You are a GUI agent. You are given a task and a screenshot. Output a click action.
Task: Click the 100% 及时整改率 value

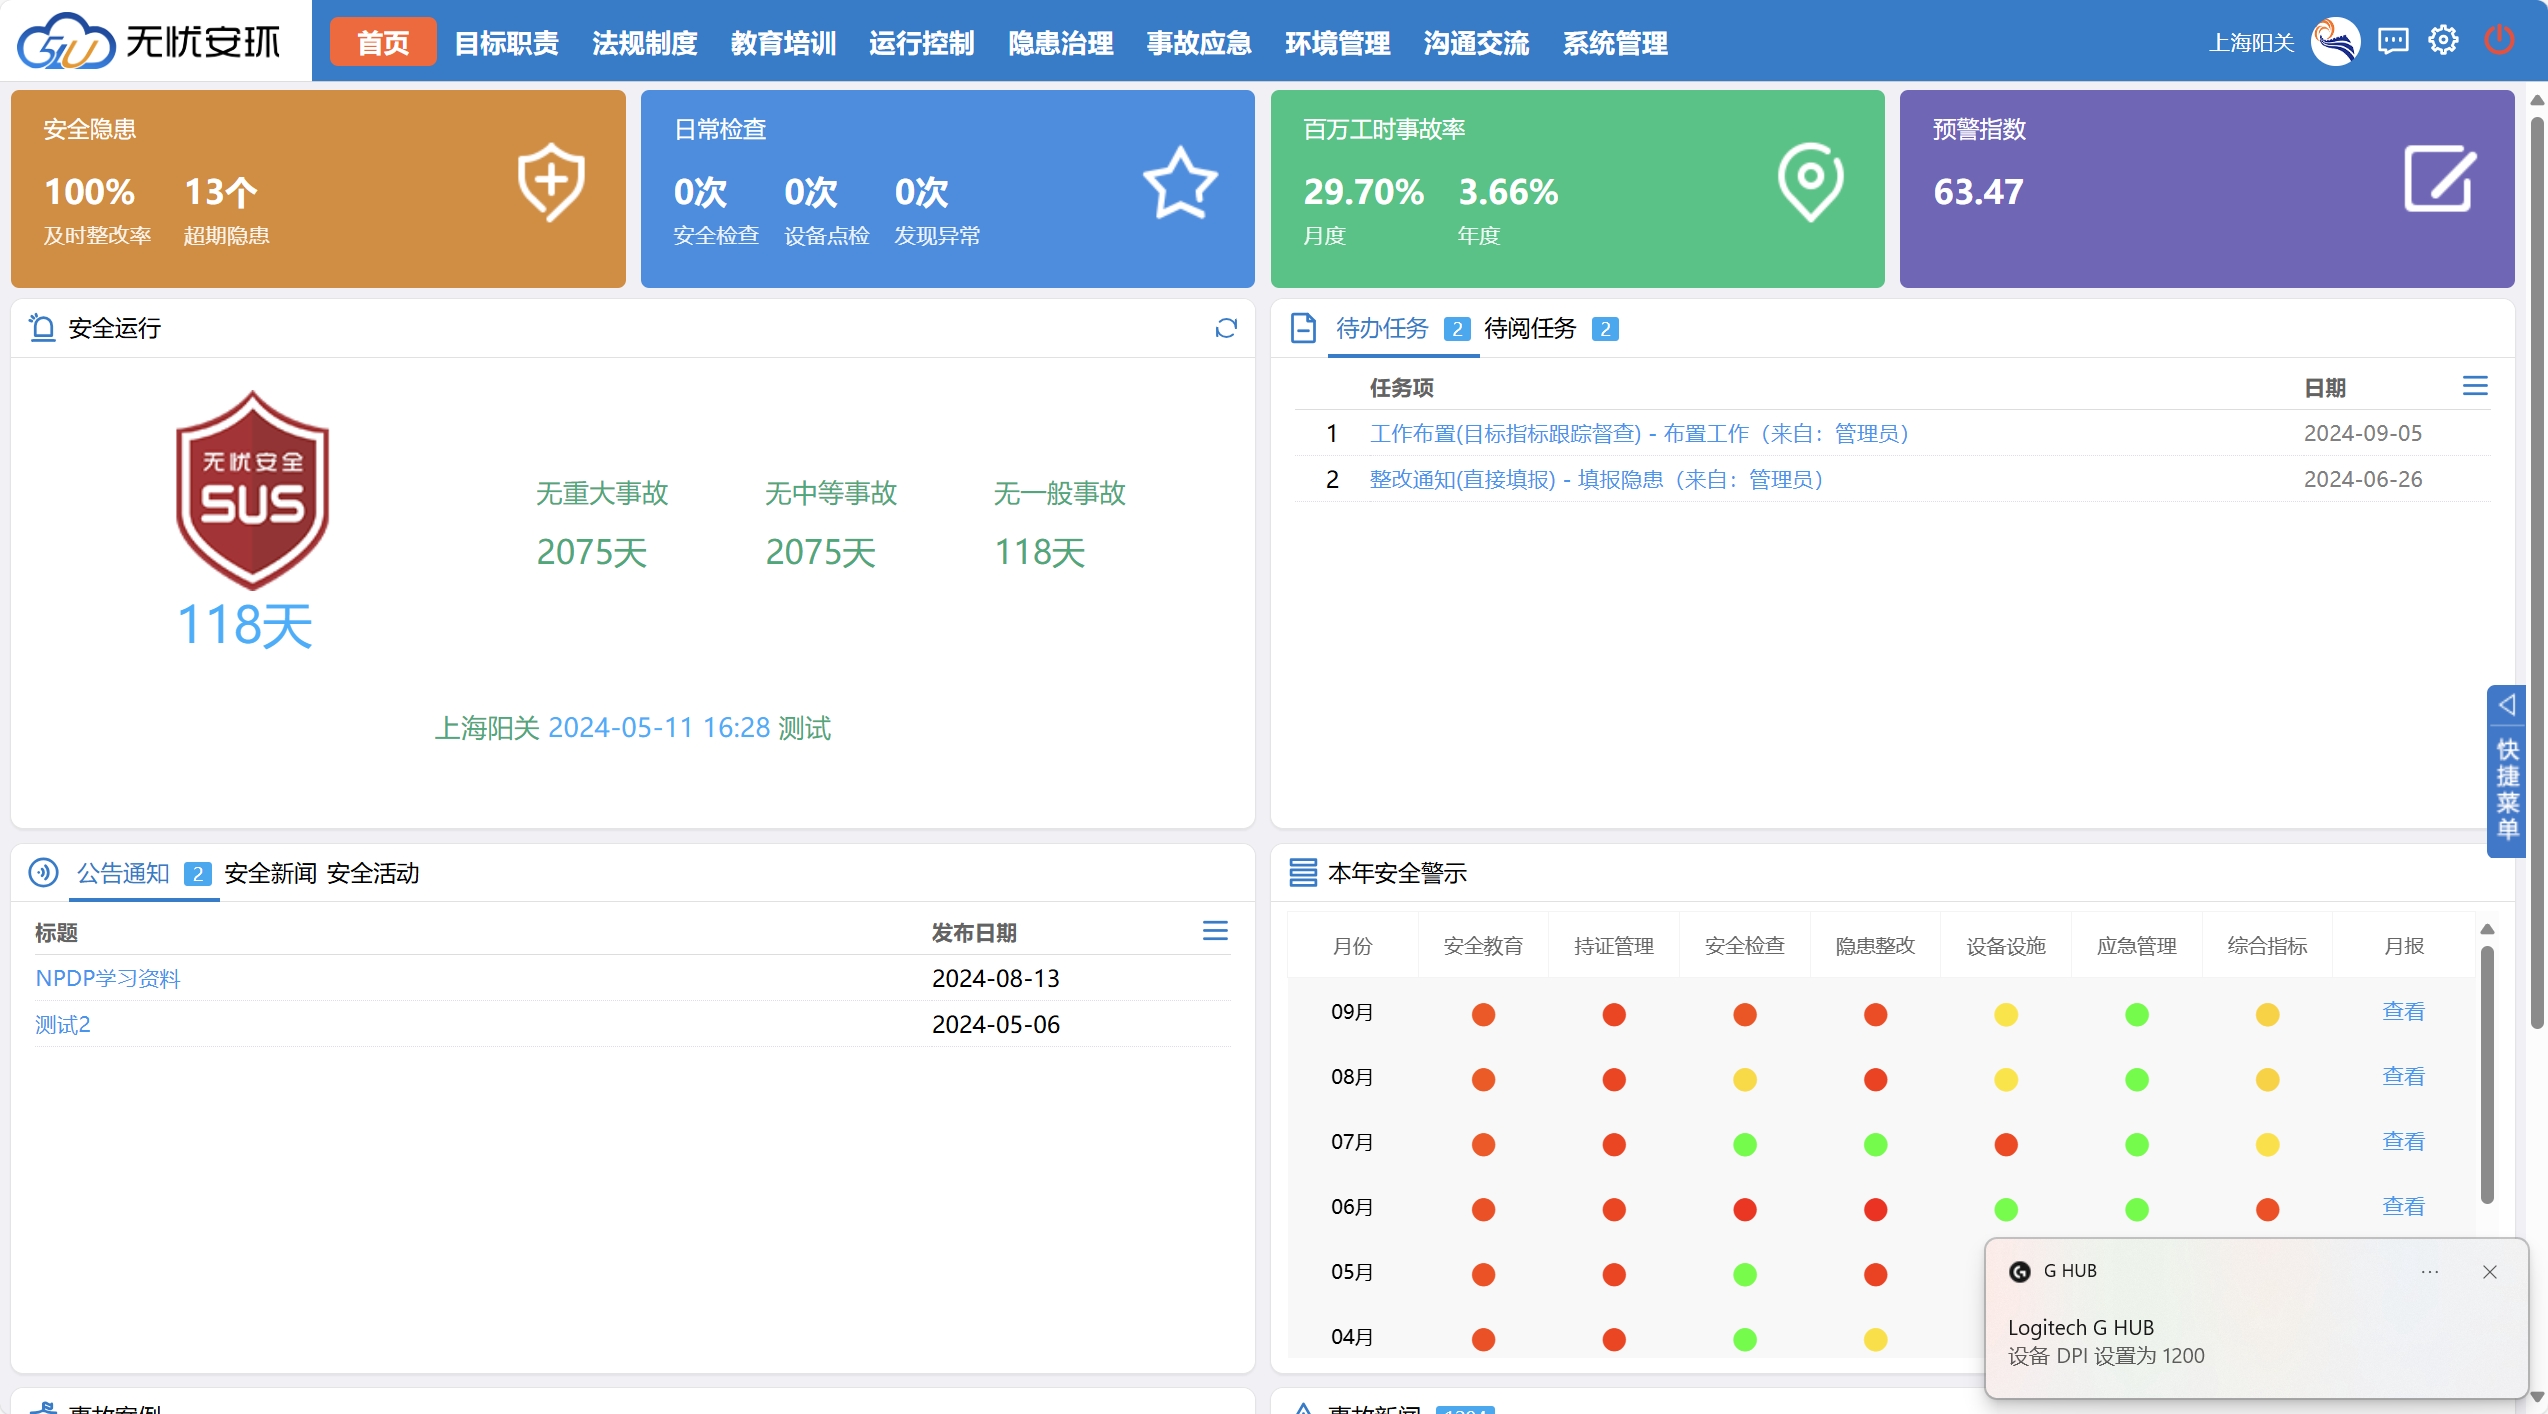point(90,191)
